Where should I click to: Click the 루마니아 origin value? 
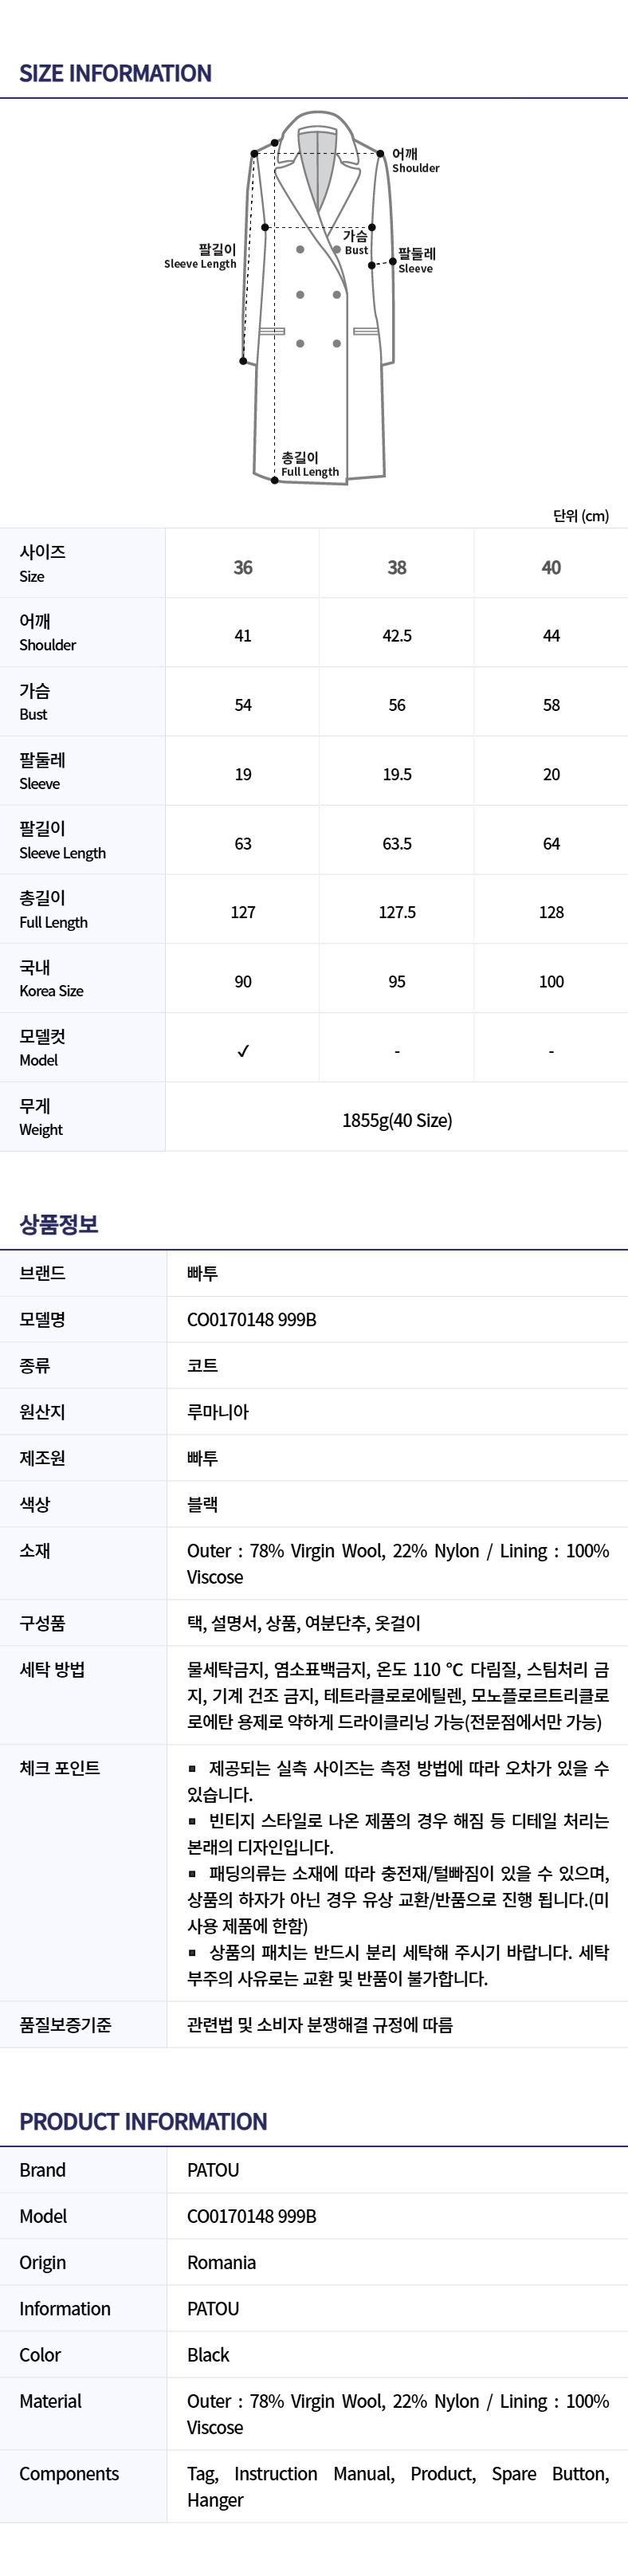tap(218, 1412)
